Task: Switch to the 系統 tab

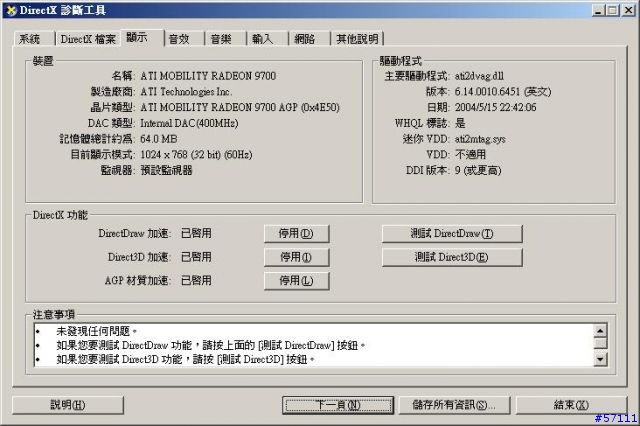Action: pyautogui.click(x=33, y=39)
